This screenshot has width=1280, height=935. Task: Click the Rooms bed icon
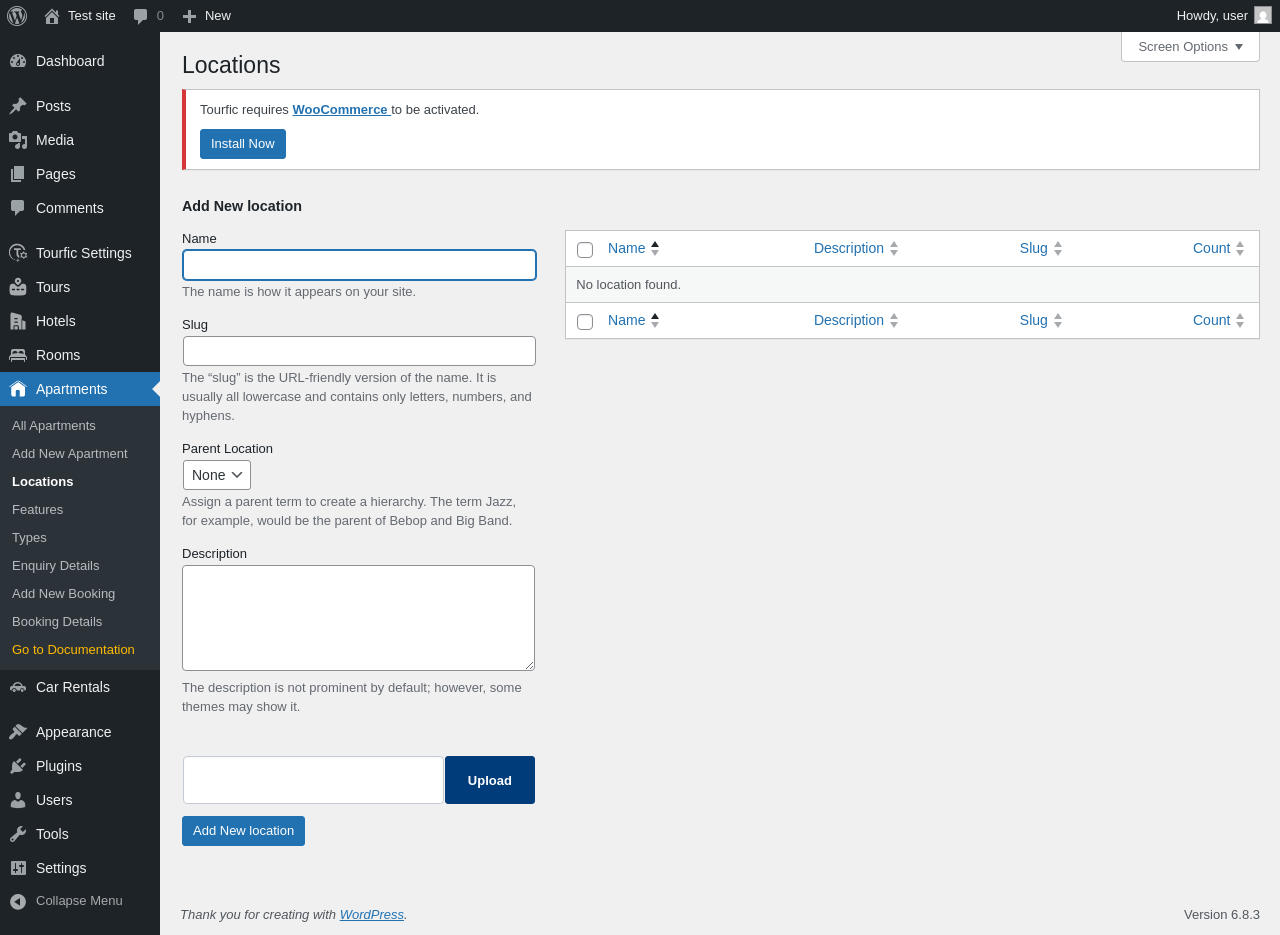(18, 355)
